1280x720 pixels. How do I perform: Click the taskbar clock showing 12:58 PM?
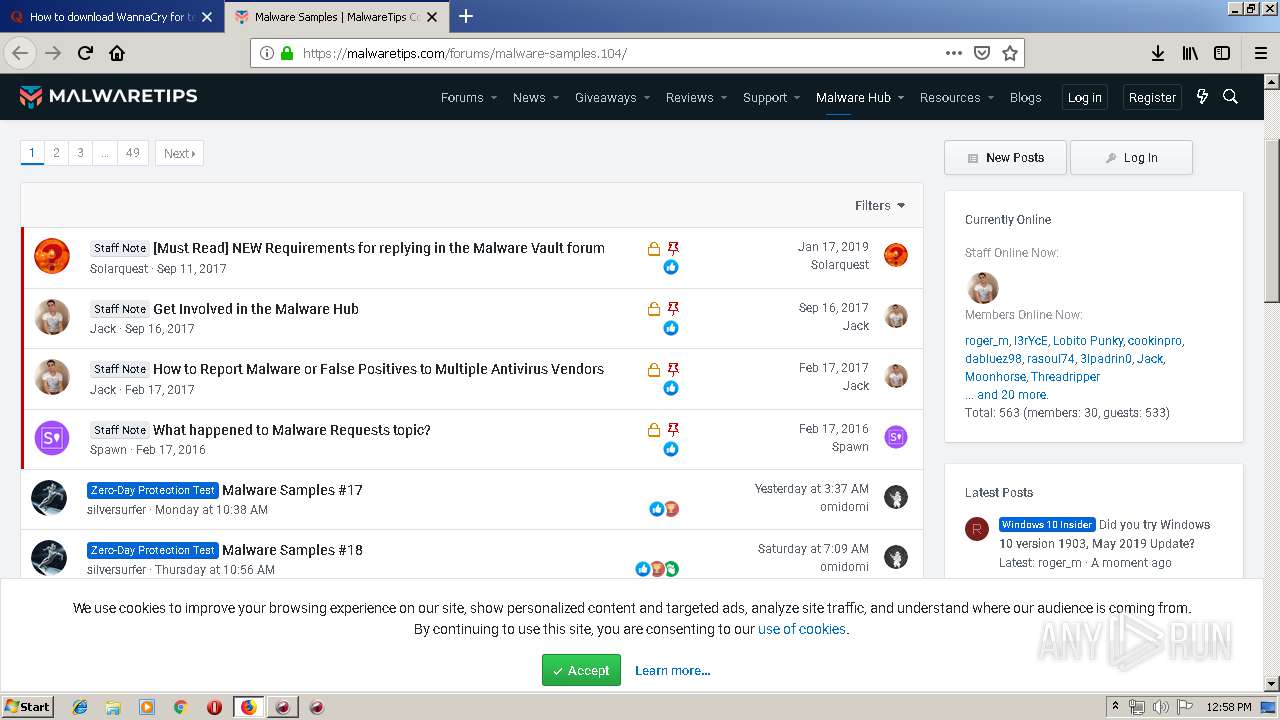(1229, 707)
